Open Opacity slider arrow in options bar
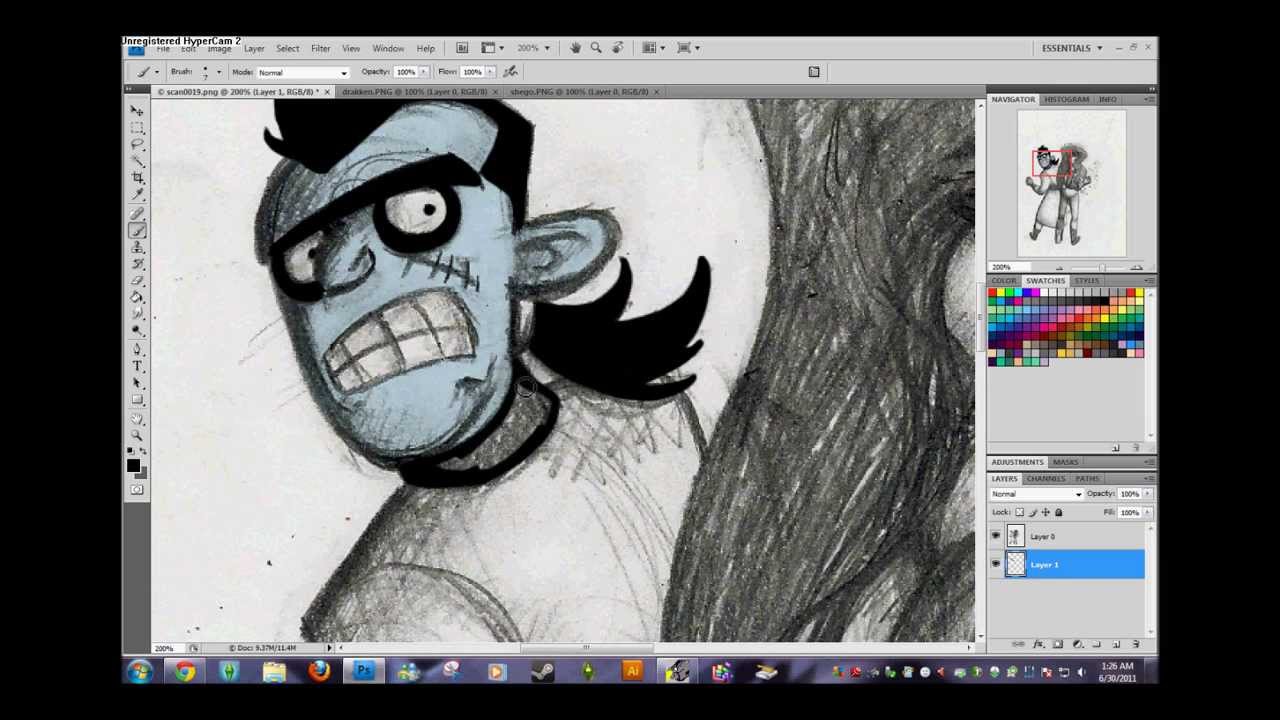 point(424,72)
